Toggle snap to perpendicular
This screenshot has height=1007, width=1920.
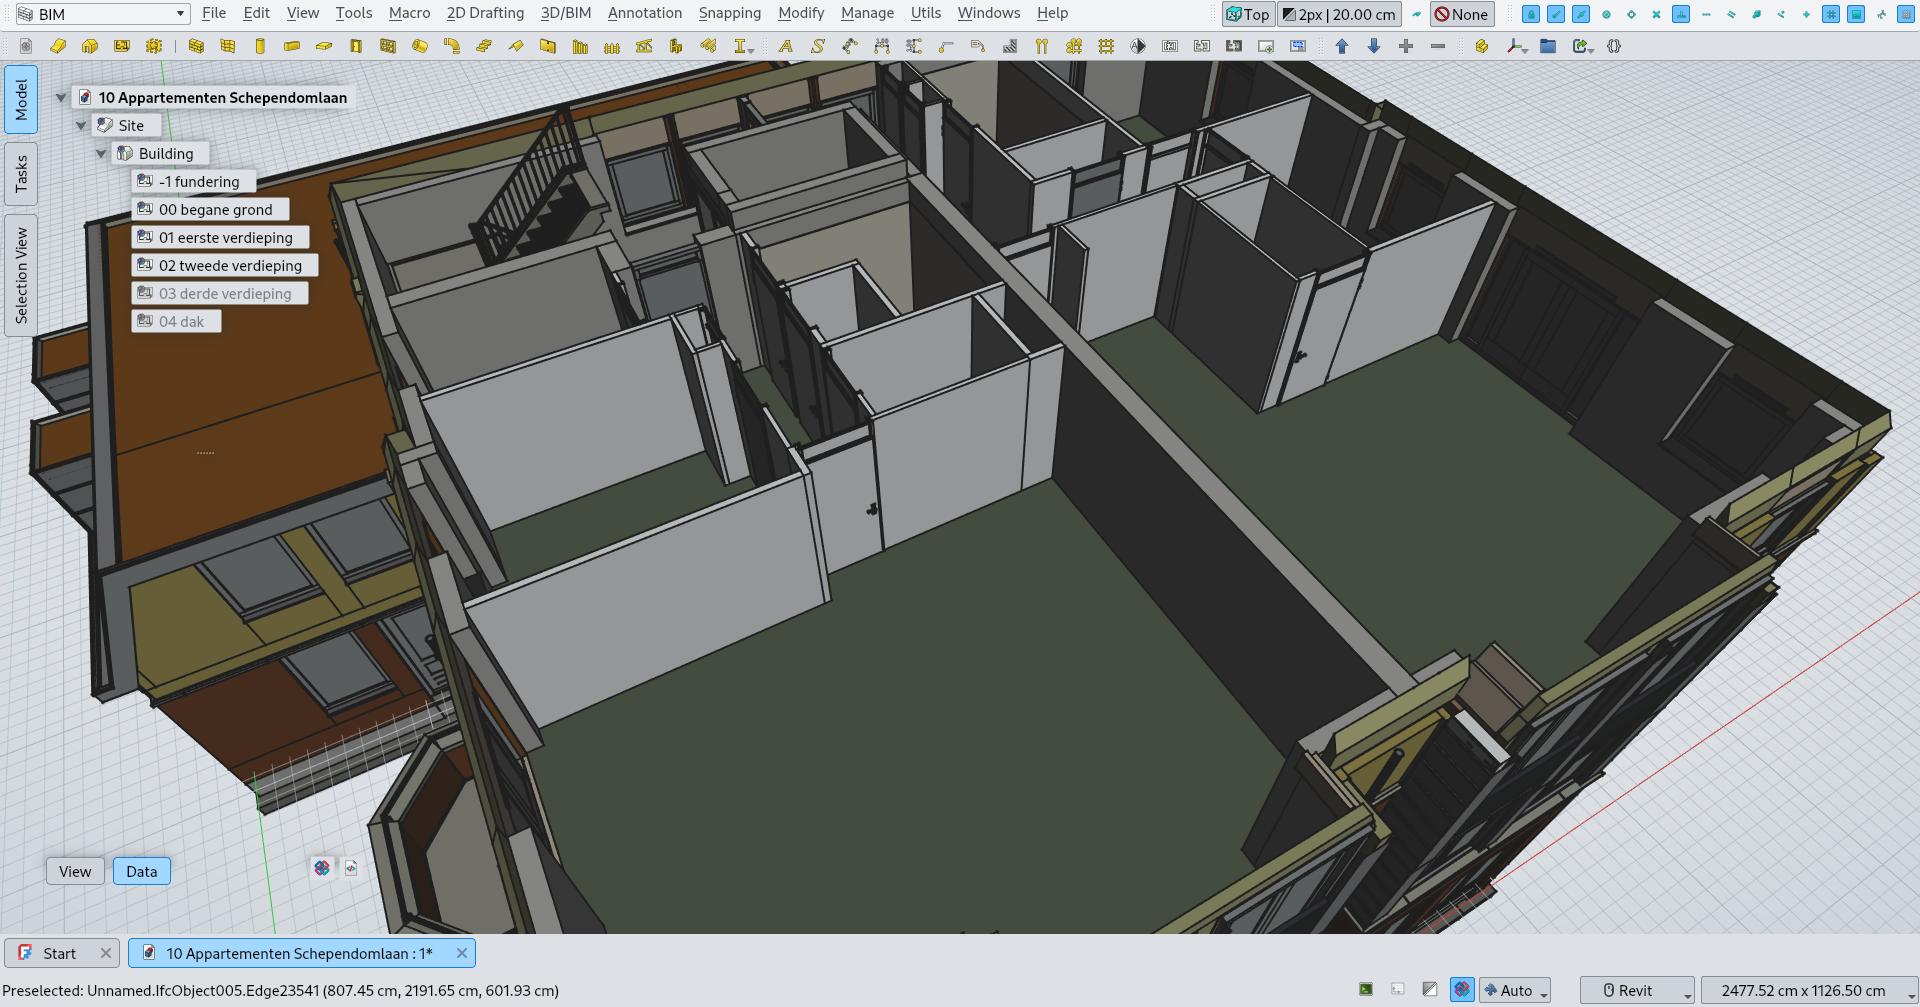click(1681, 14)
